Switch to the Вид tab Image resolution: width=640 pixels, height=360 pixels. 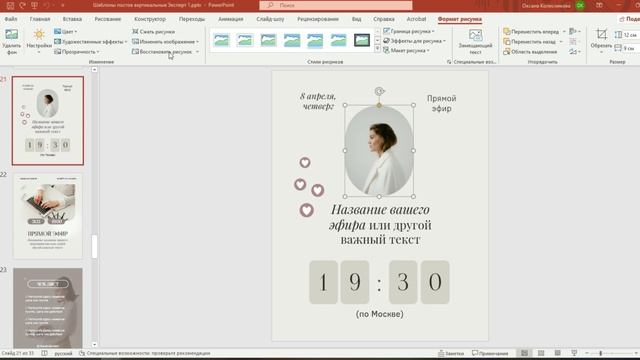[x=356, y=19]
